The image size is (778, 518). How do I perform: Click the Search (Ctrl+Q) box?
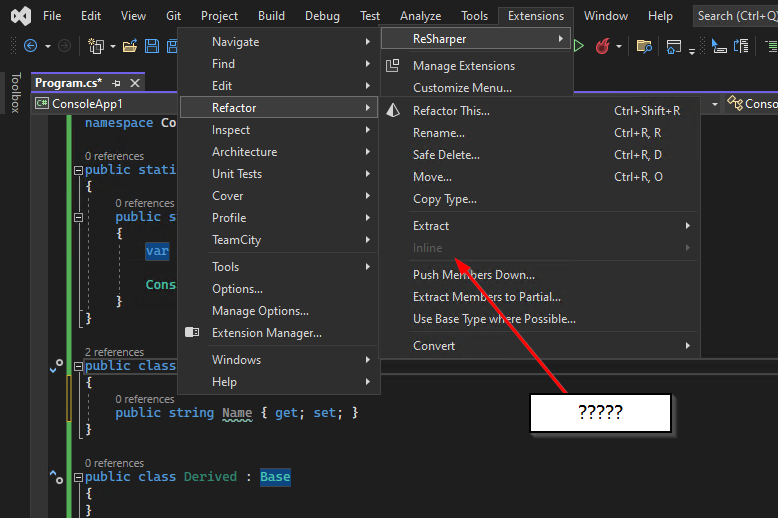[736, 16]
